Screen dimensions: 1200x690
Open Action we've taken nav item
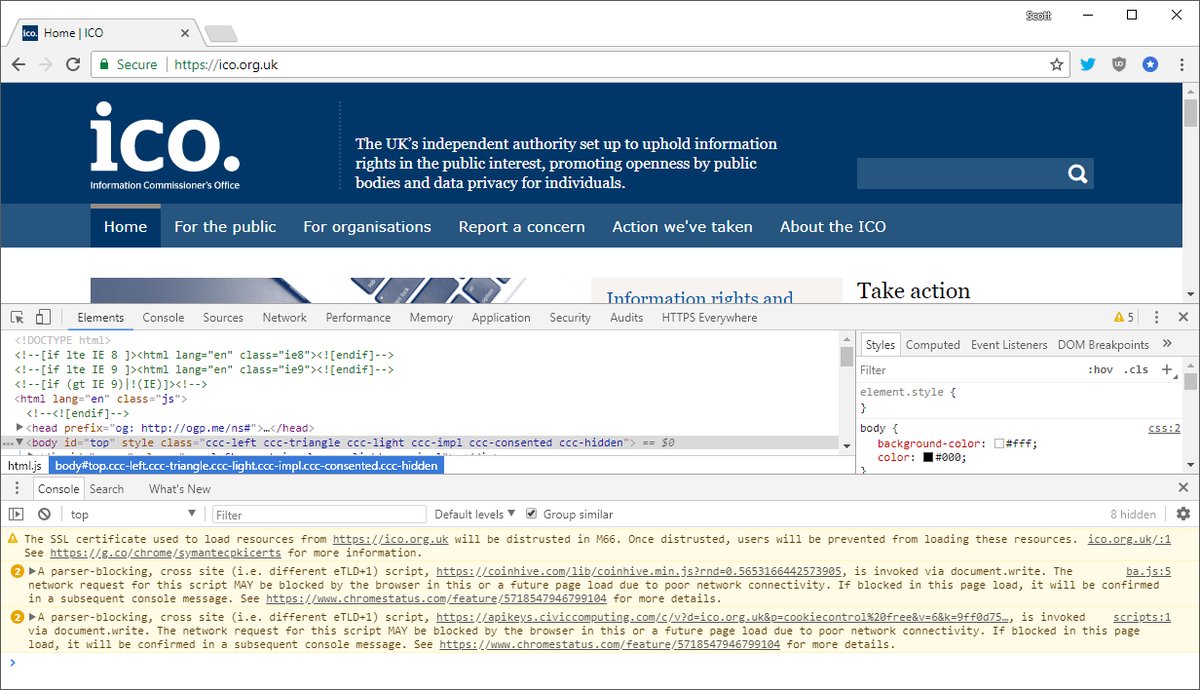pyautogui.click(x=683, y=226)
